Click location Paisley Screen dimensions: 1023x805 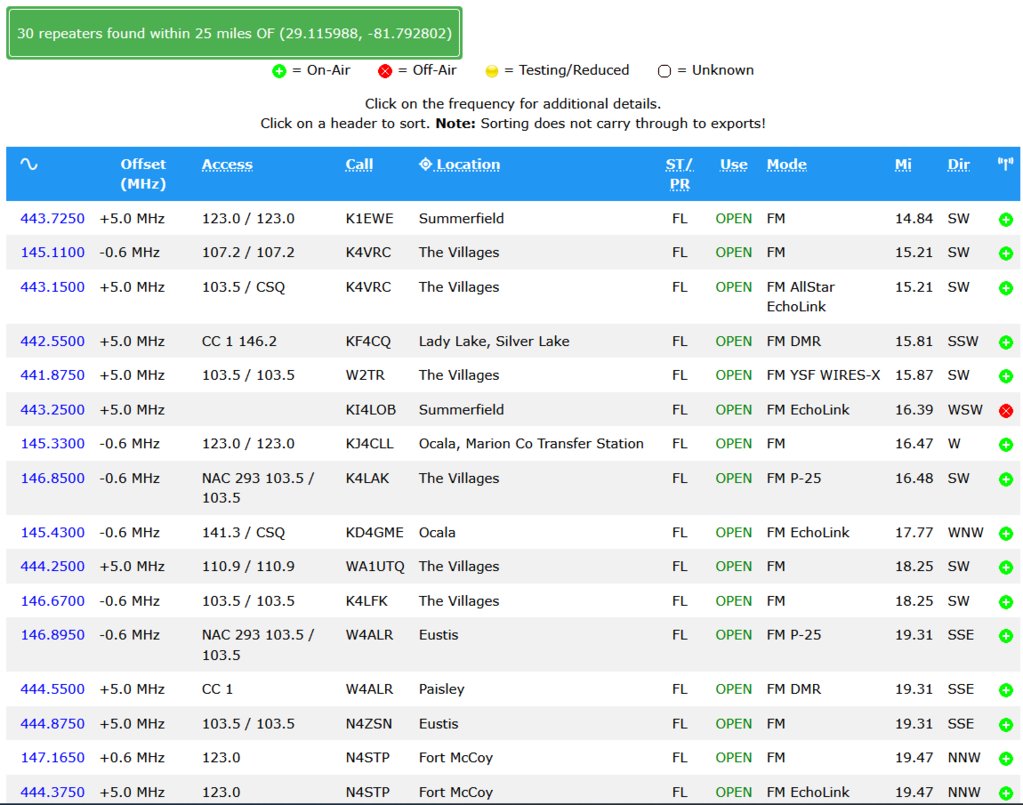[442, 689]
